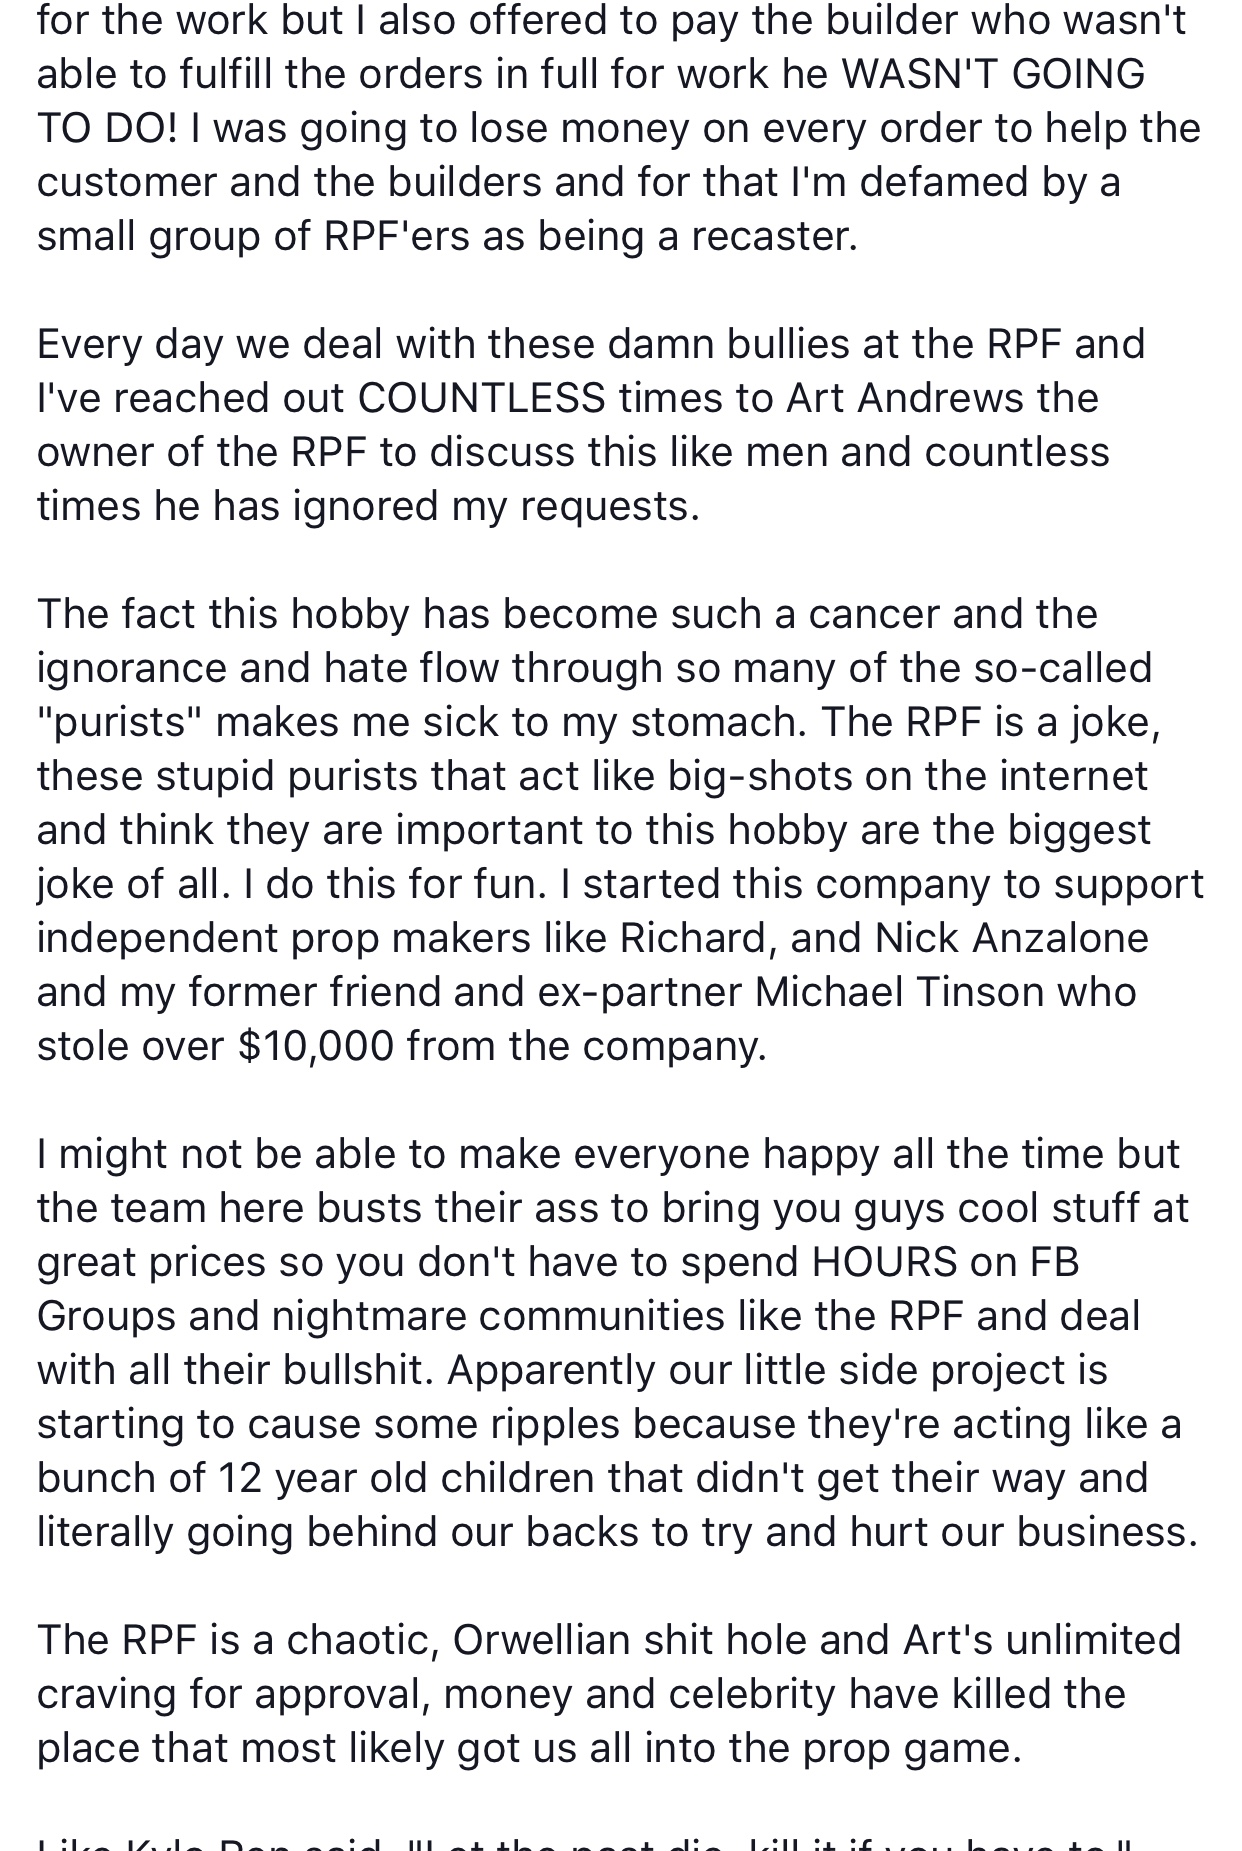Tap the "$10,000" amount in the text
This screenshot has width=1242, height=1851.
point(317,1046)
